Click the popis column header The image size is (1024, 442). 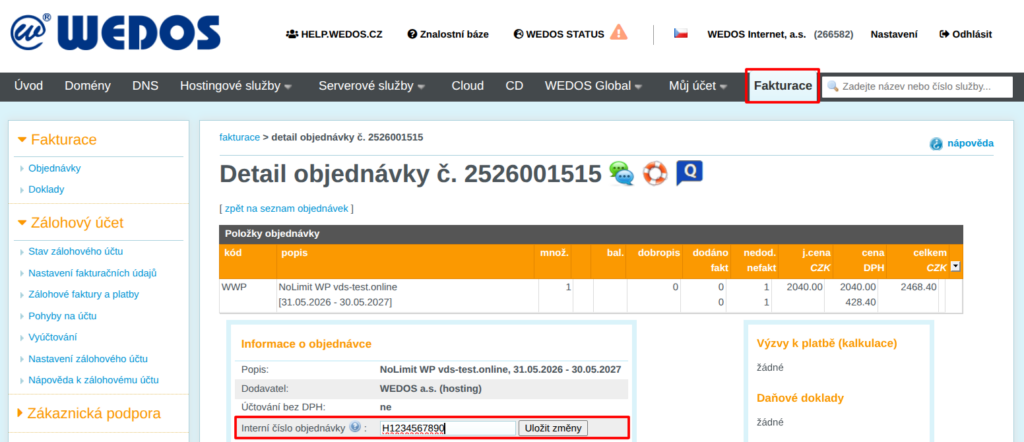(x=294, y=253)
